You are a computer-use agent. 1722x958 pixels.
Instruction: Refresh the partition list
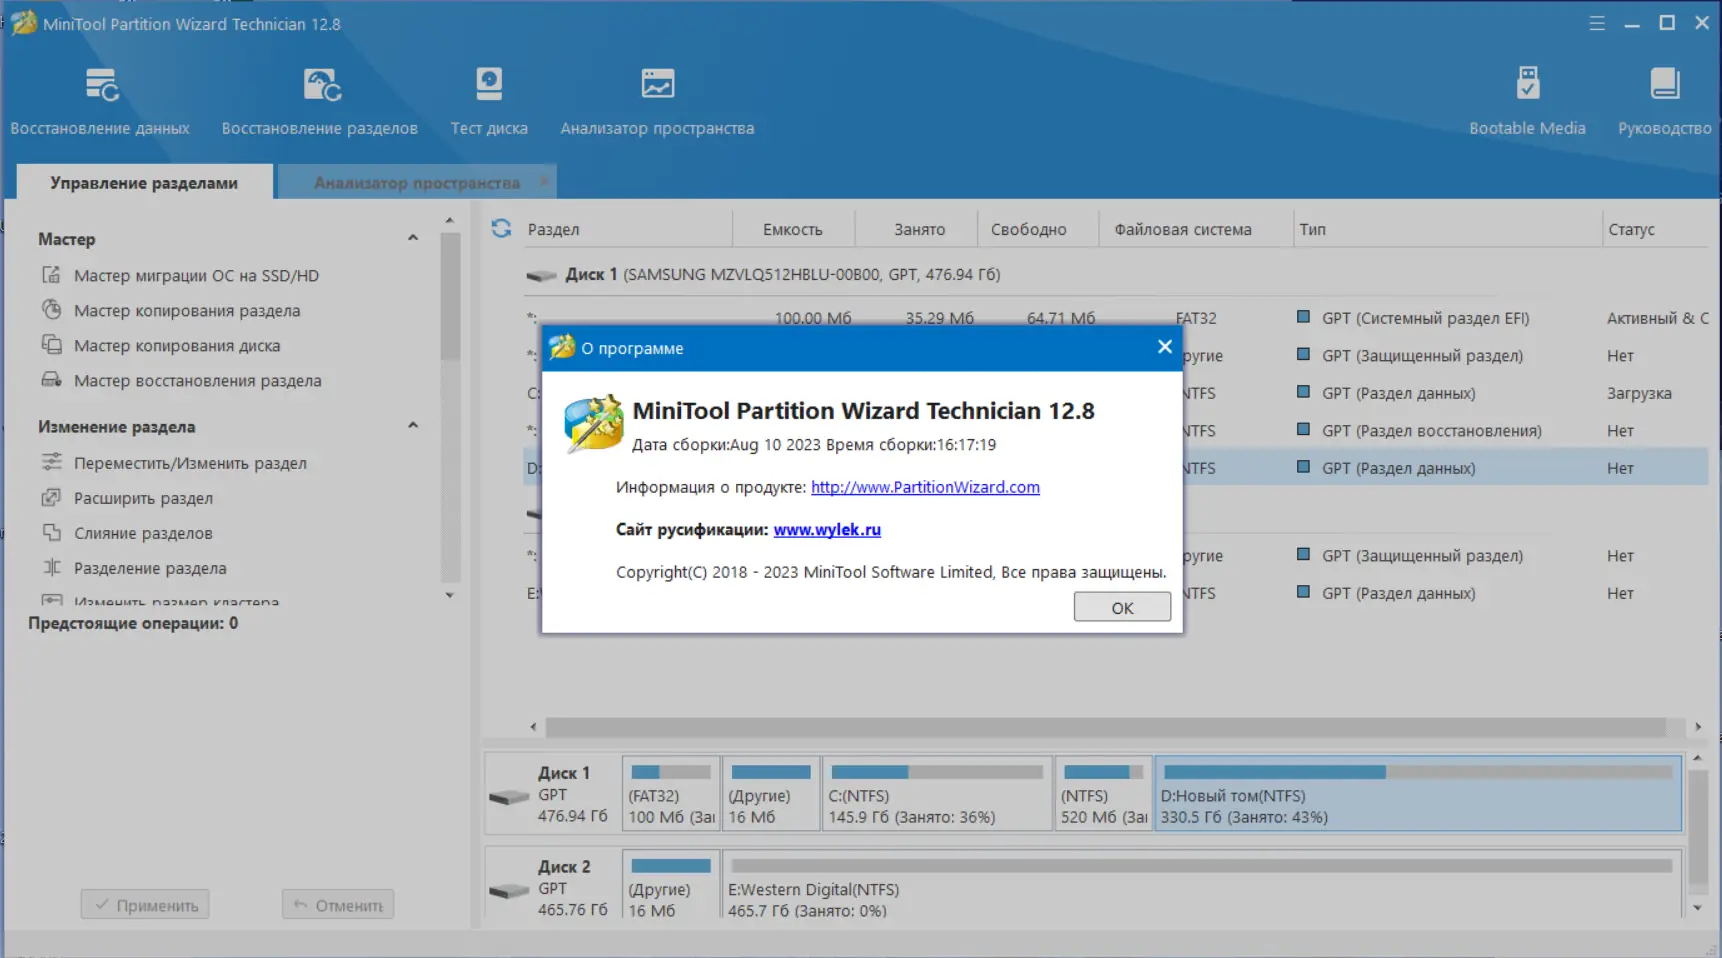click(500, 228)
